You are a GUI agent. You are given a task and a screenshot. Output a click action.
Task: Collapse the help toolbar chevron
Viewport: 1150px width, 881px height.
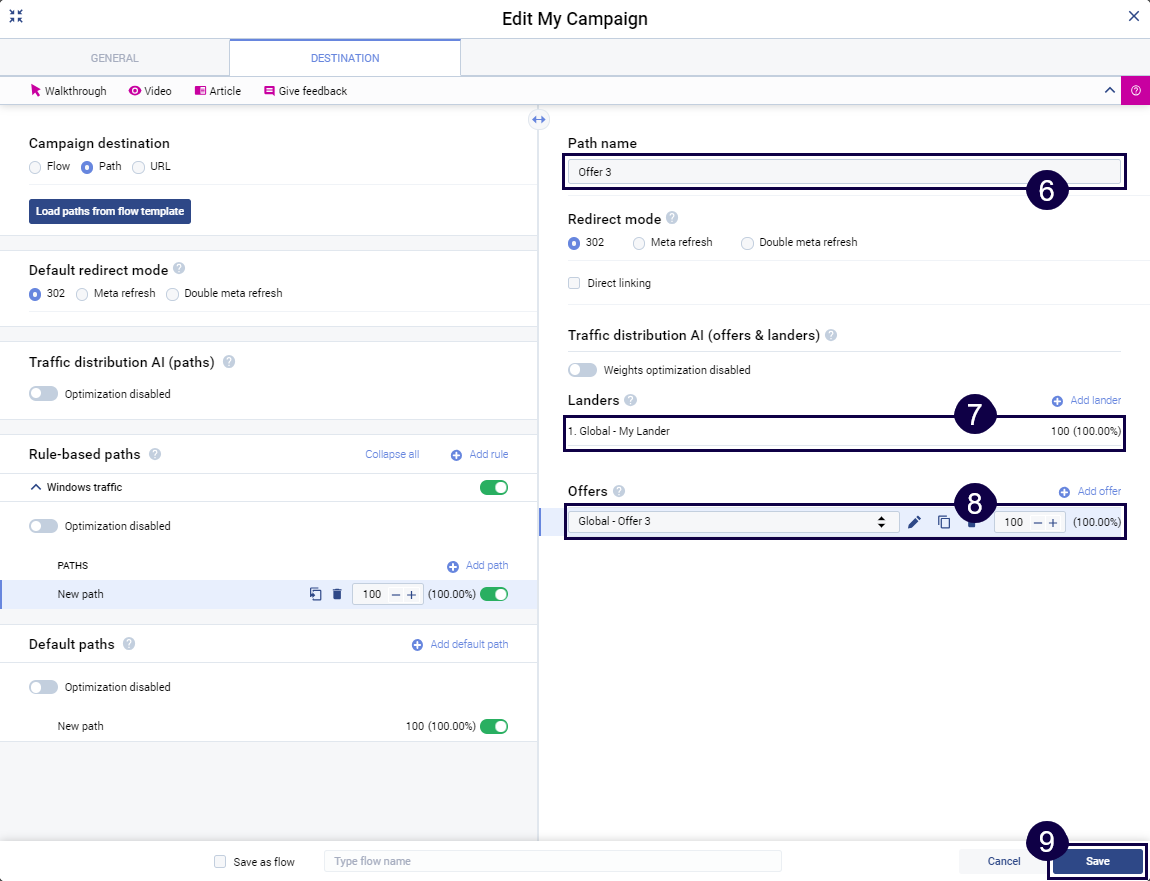tap(1109, 90)
